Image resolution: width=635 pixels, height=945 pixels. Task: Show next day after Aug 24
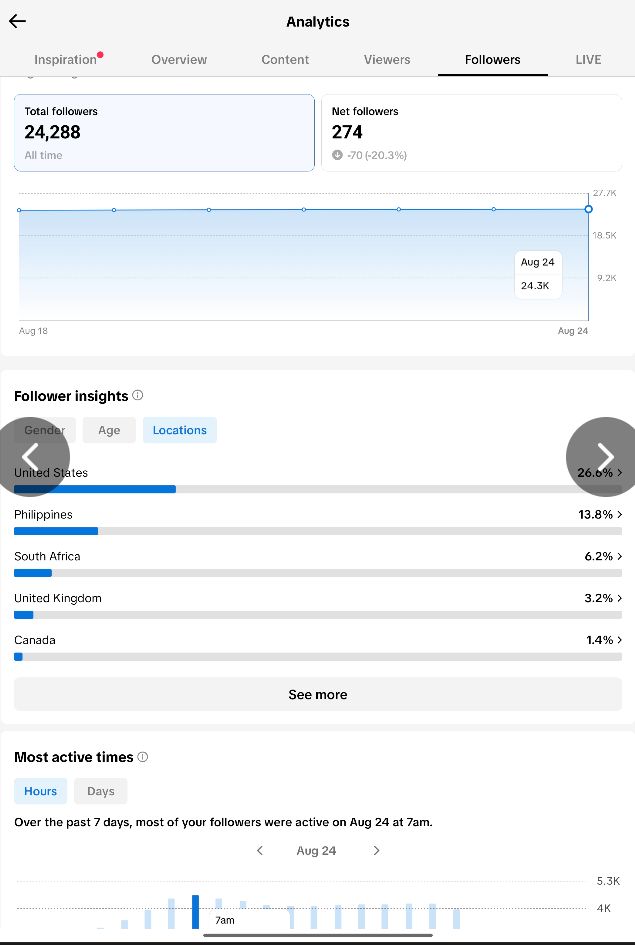pyautogui.click(x=377, y=850)
